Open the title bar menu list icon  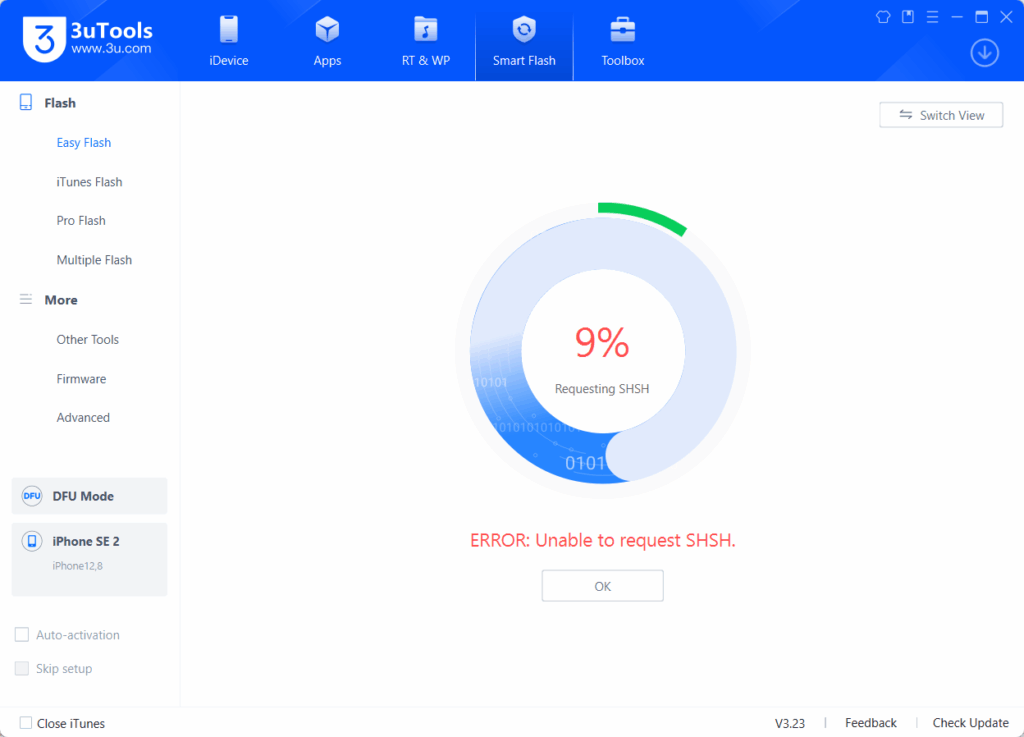pos(933,17)
